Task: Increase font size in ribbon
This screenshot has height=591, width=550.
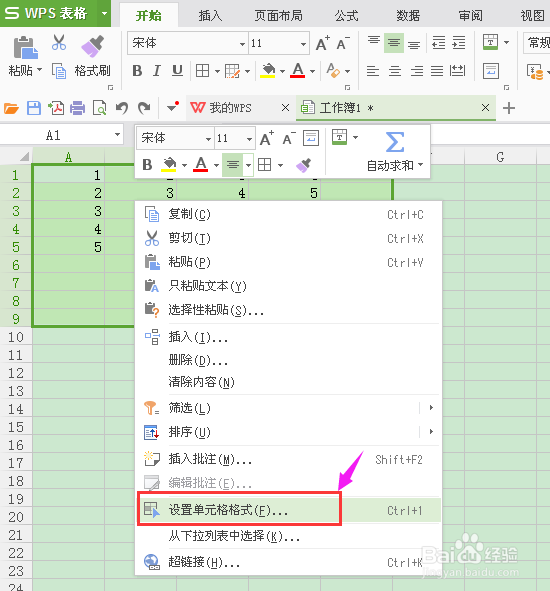Action: (x=323, y=43)
